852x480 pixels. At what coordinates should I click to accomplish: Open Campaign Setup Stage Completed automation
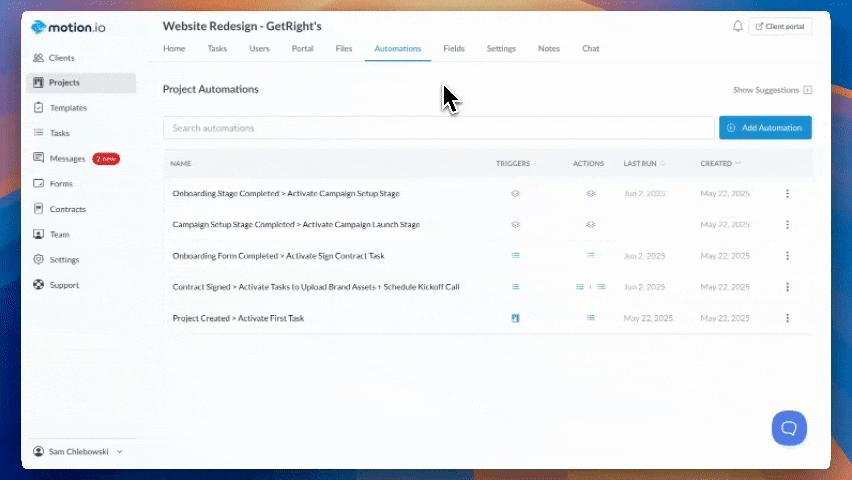296,225
